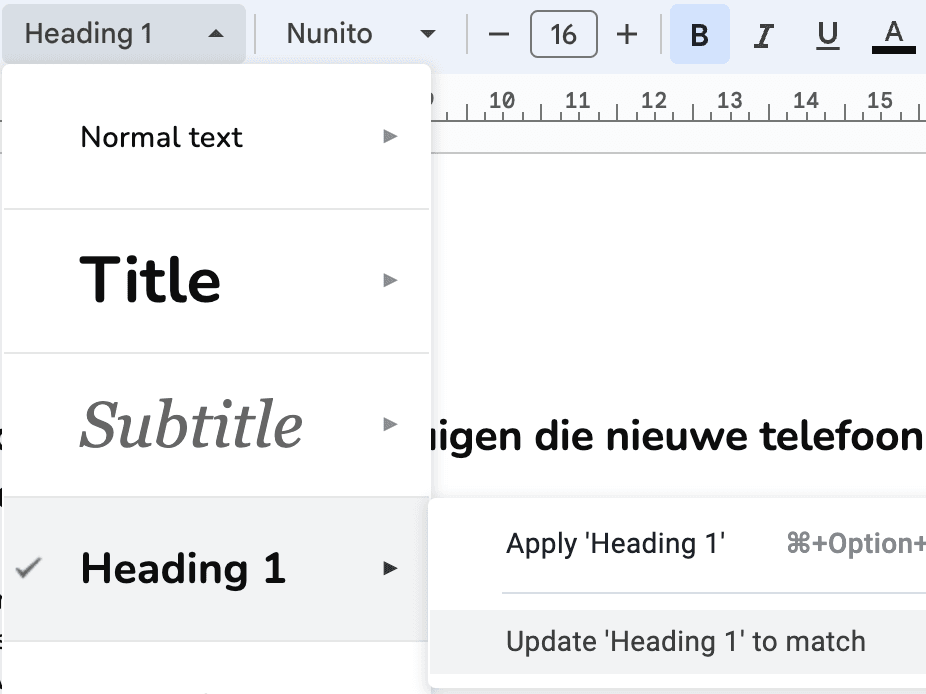Expand the Subtitle submenu arrow
Image resolution: width=926 pixels, height=694 pixels.
(391, 425)
